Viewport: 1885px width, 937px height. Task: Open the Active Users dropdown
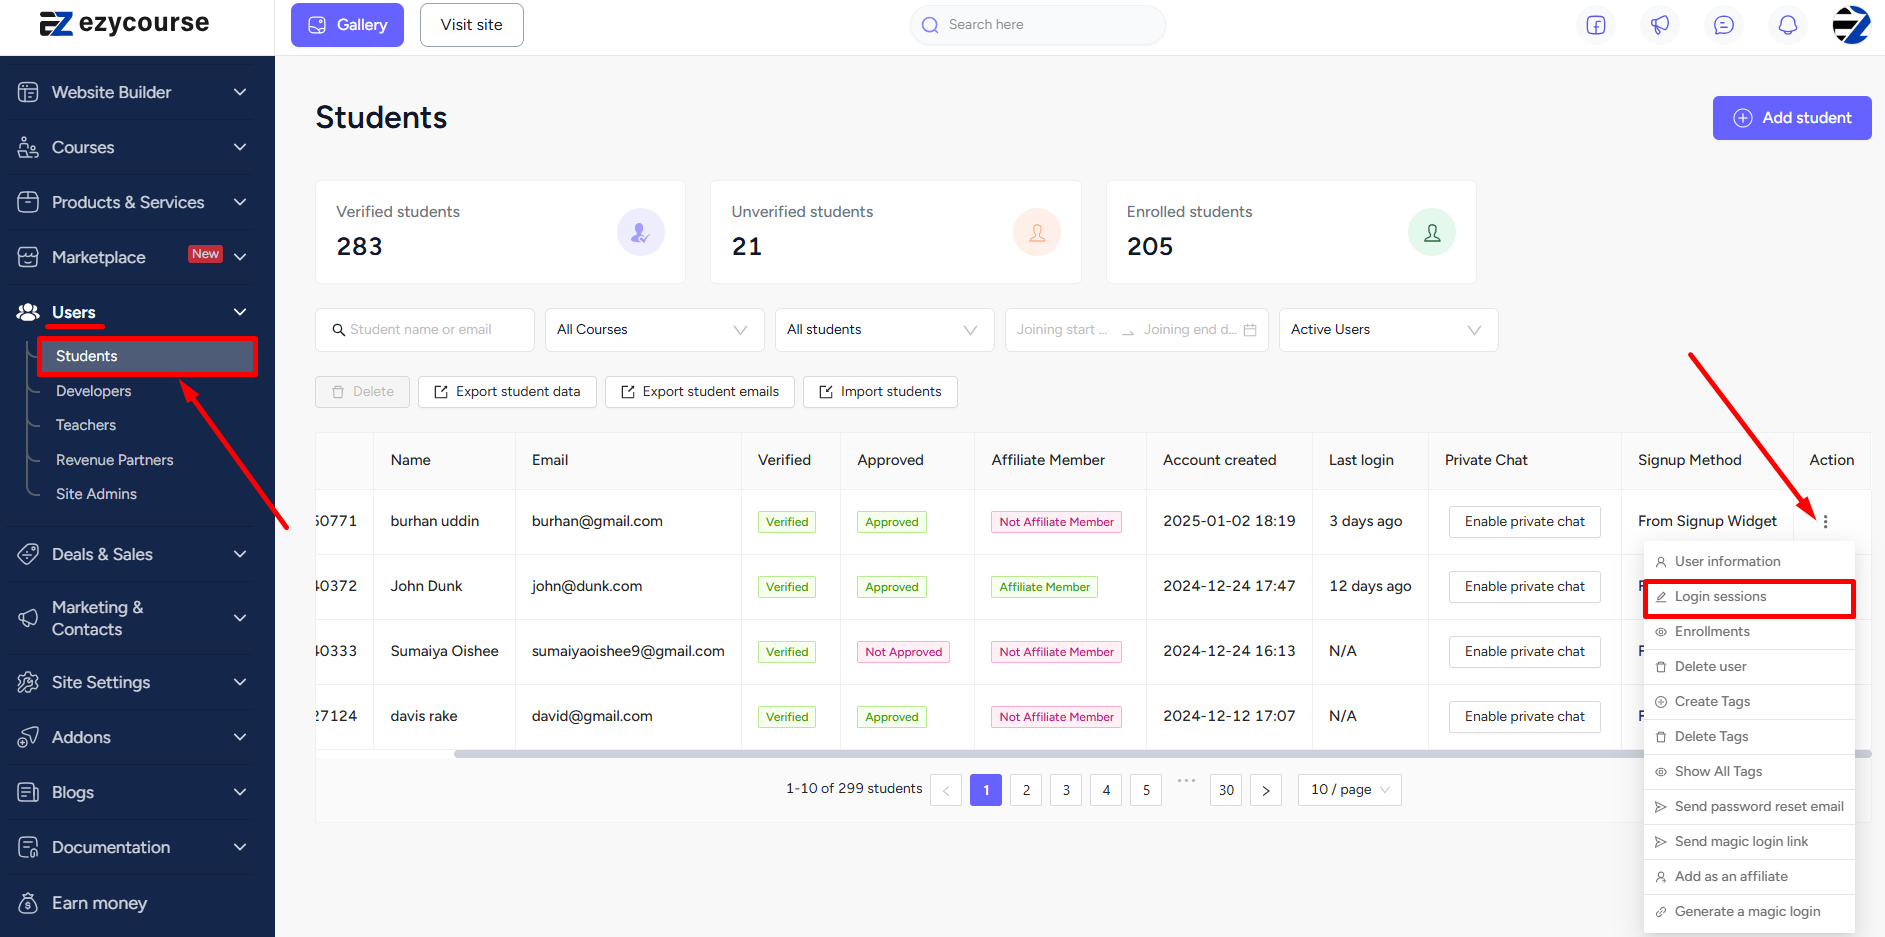(1389, 330)
